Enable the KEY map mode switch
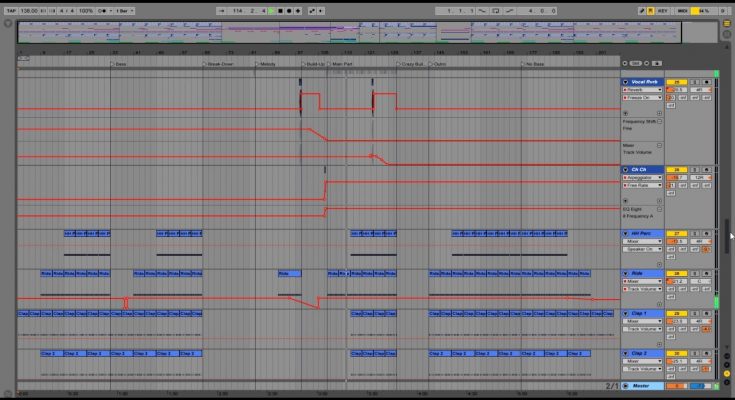Viewport: 735px width, 400px height. 662,10
